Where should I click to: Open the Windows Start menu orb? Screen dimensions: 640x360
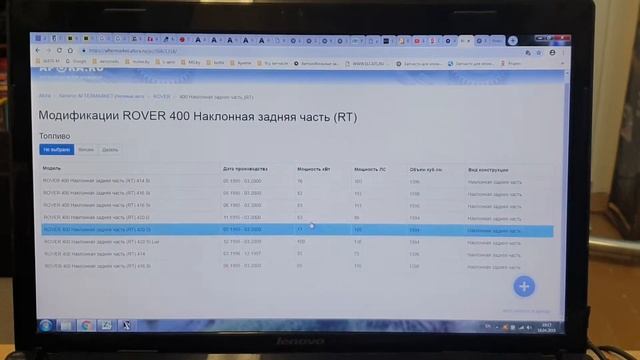click(46, 325)
